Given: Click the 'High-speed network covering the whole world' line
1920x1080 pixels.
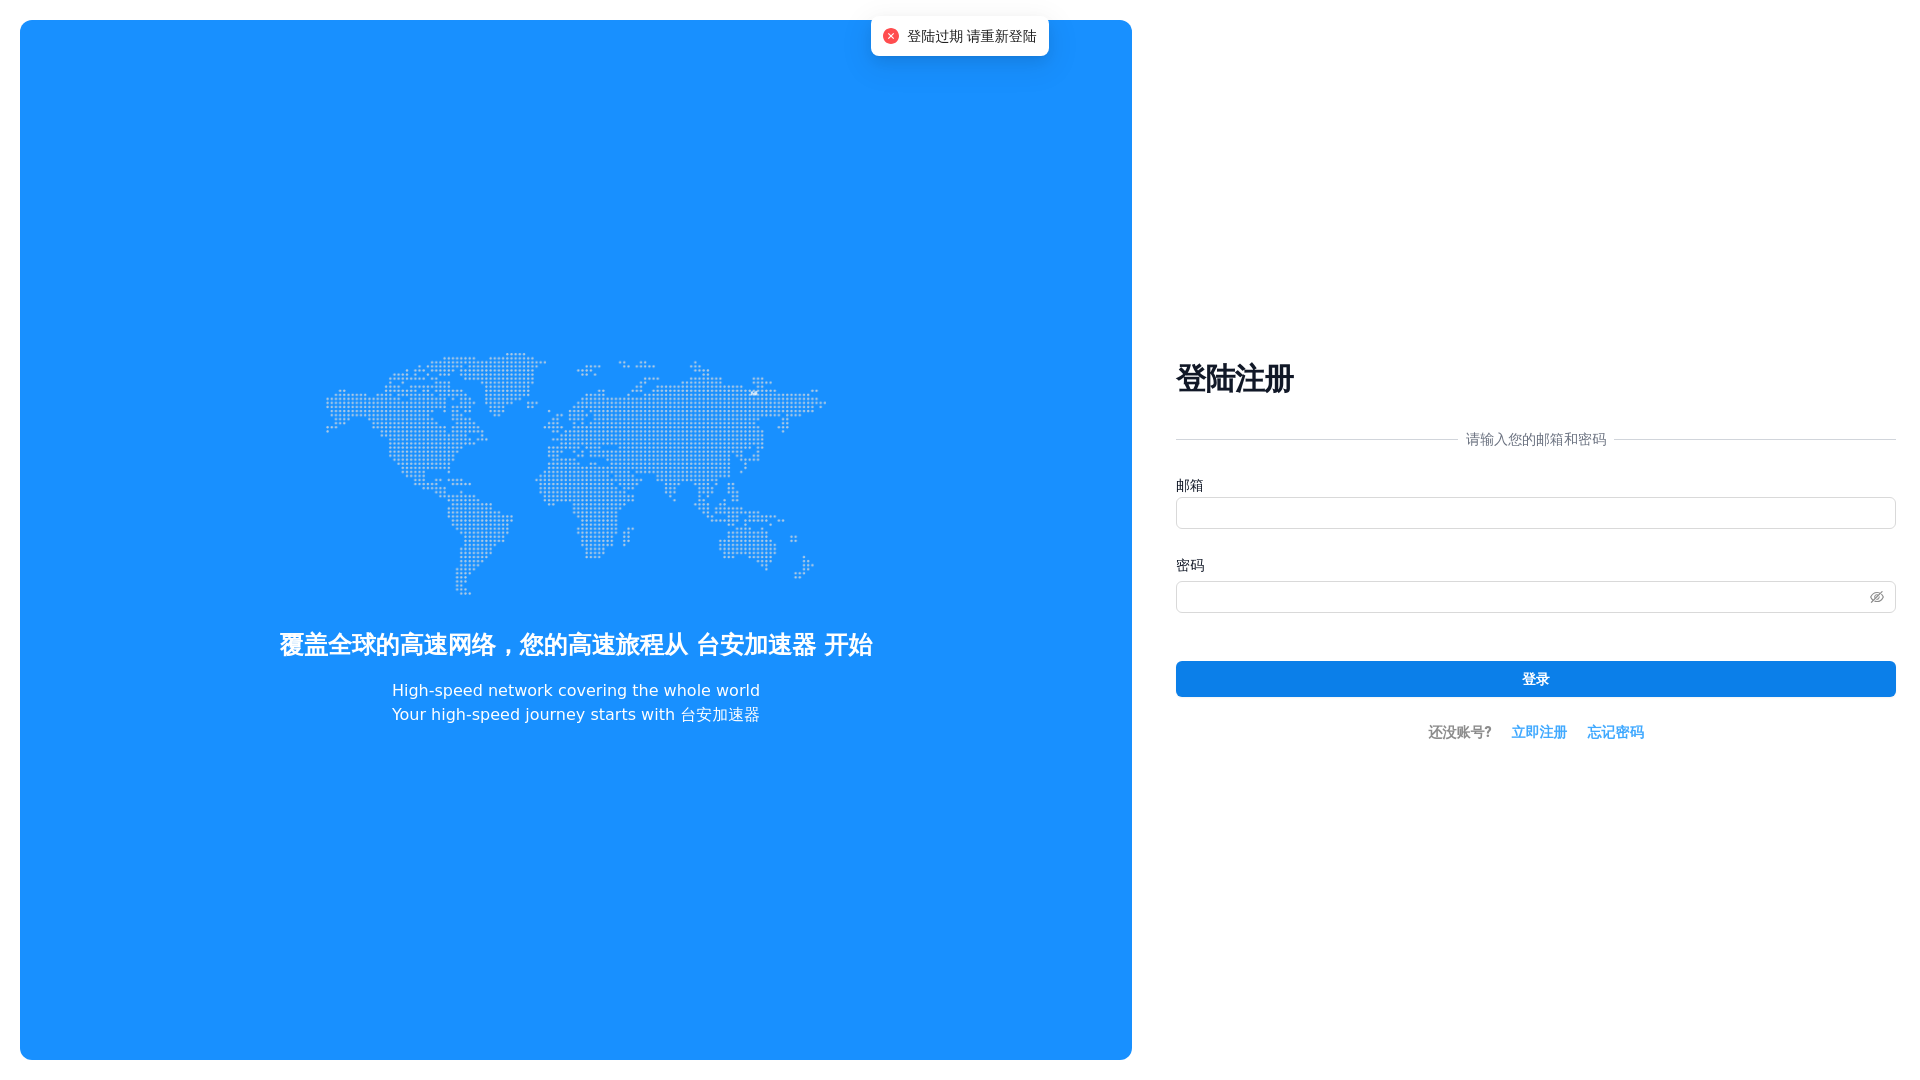Looking at the screenshot, I should tap(576, 690).
